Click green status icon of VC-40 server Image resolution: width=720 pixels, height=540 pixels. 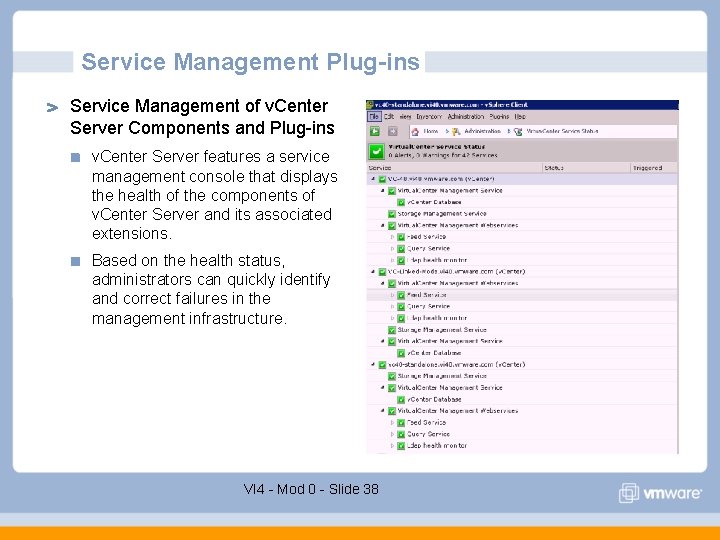382,179
